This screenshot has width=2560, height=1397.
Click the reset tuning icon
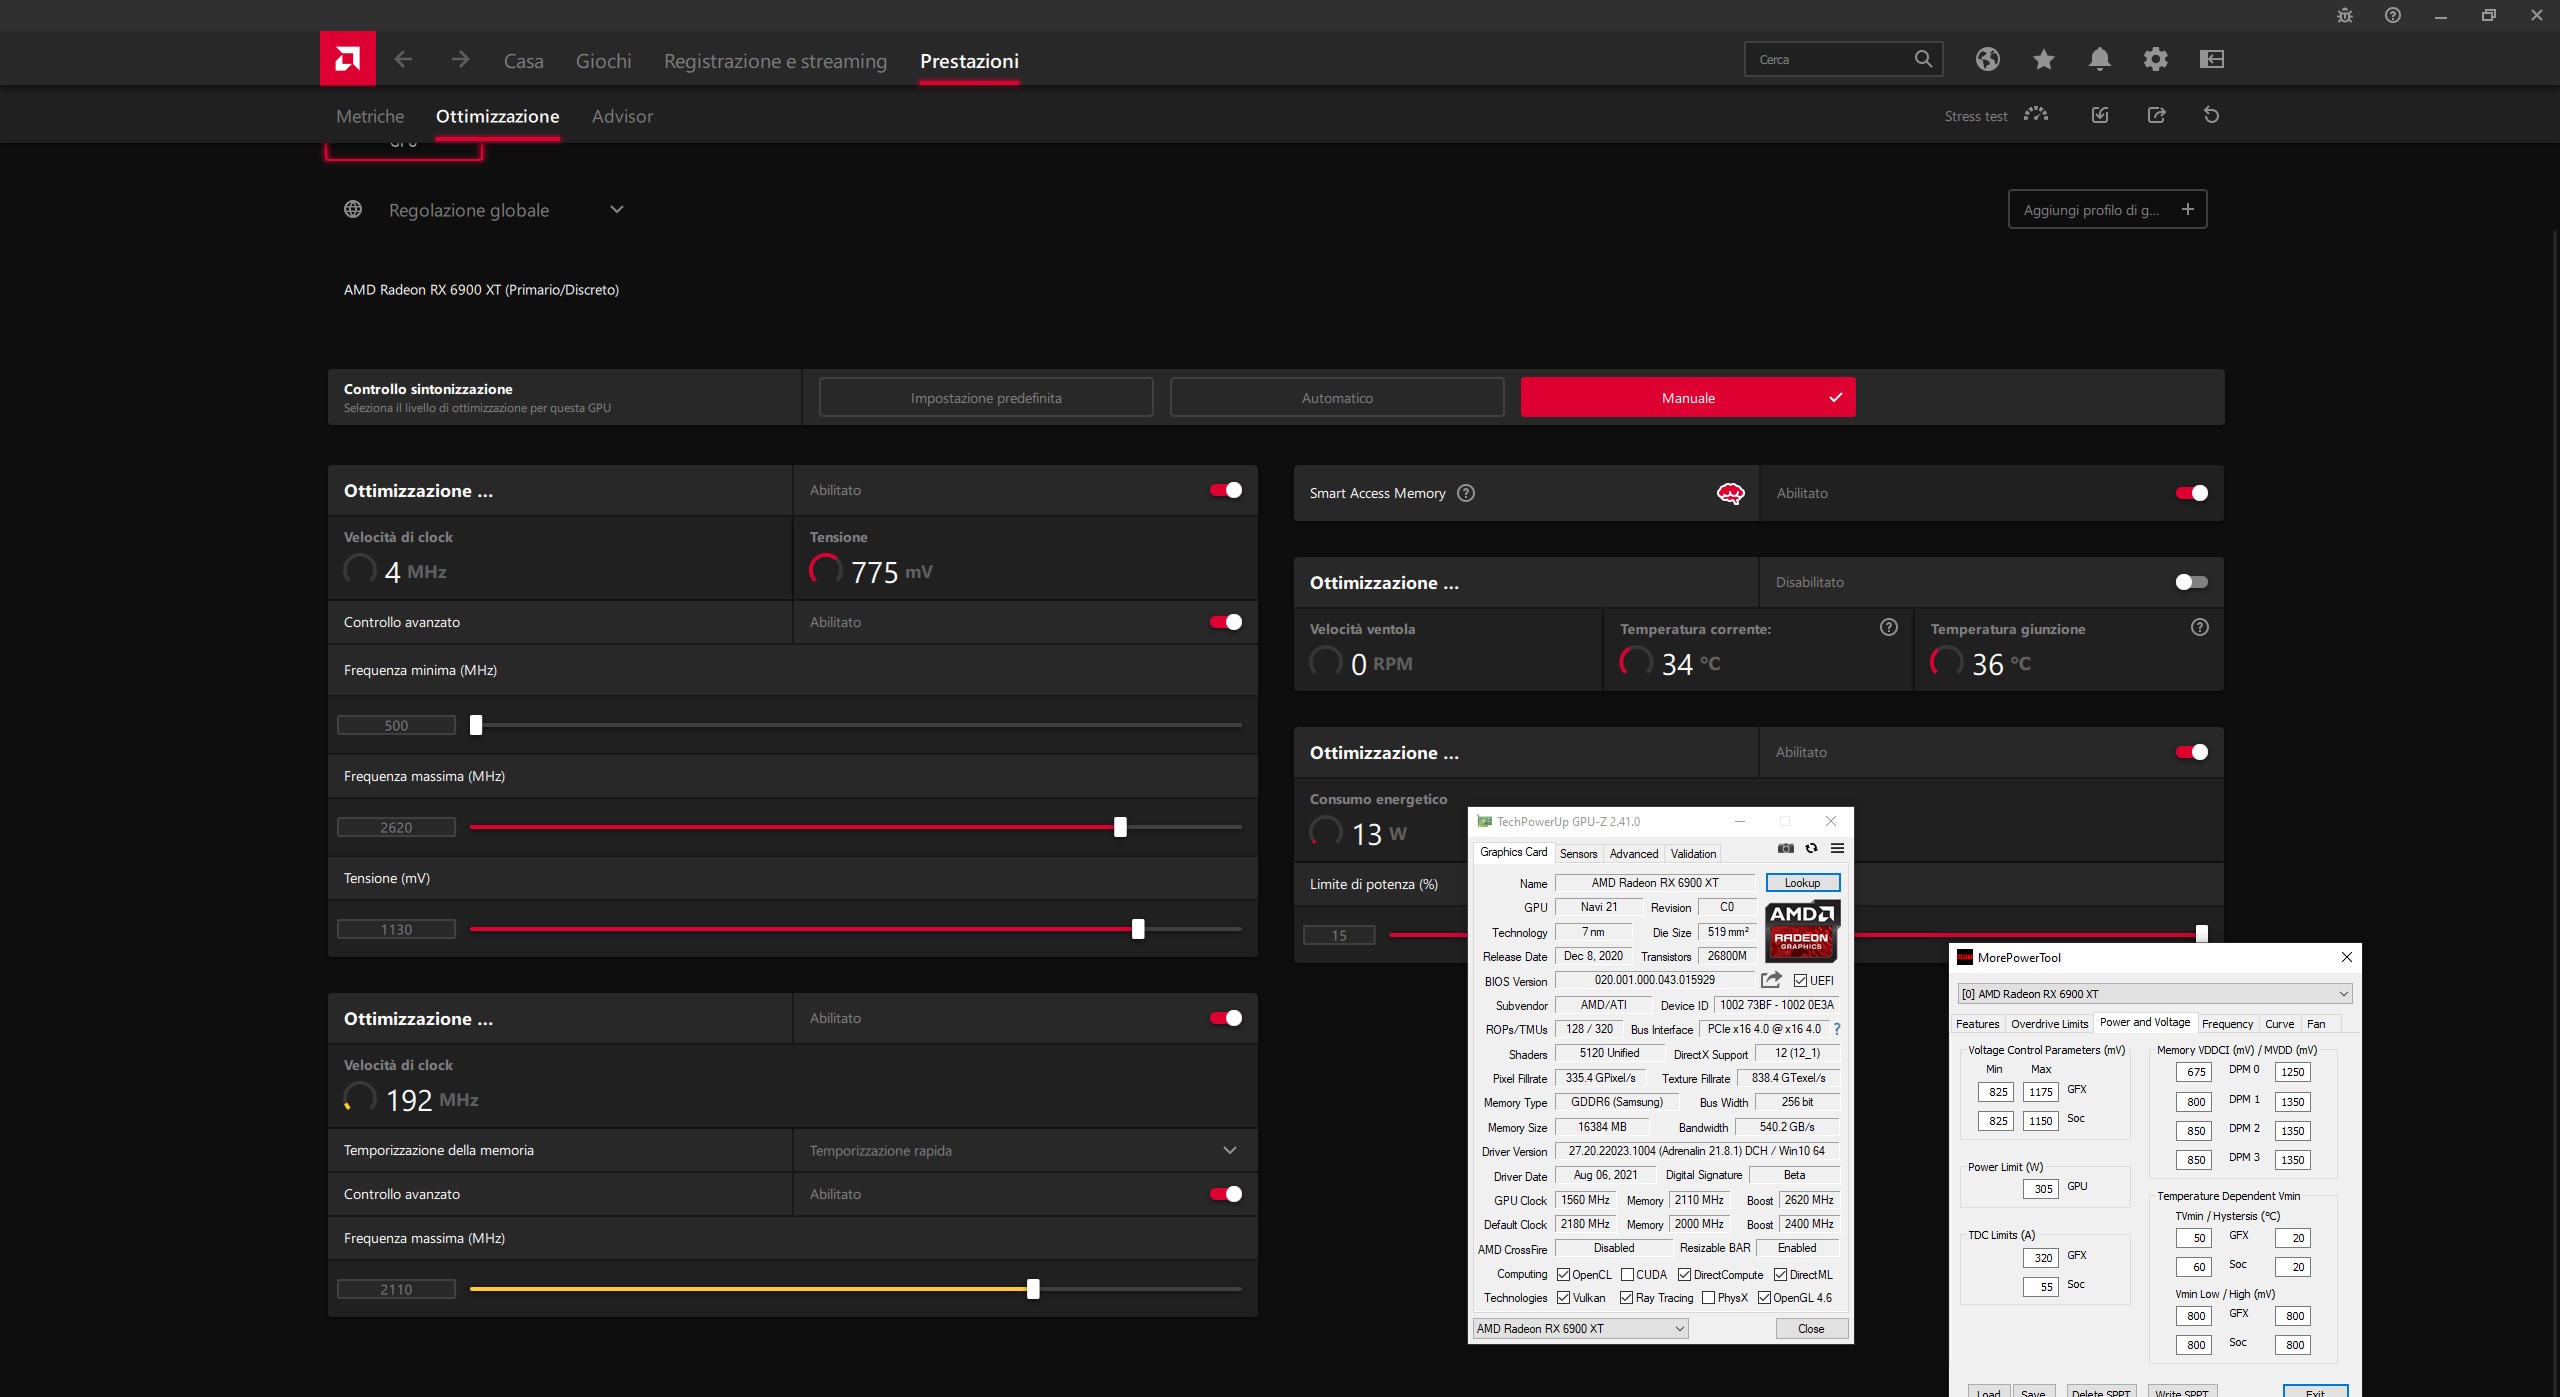click(x=2211, y=115)
